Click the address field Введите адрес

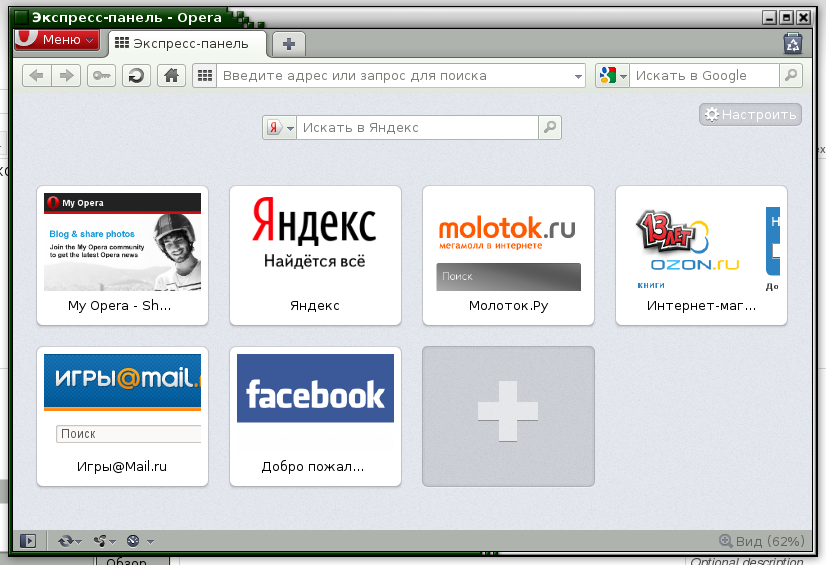tap(395, 76)
